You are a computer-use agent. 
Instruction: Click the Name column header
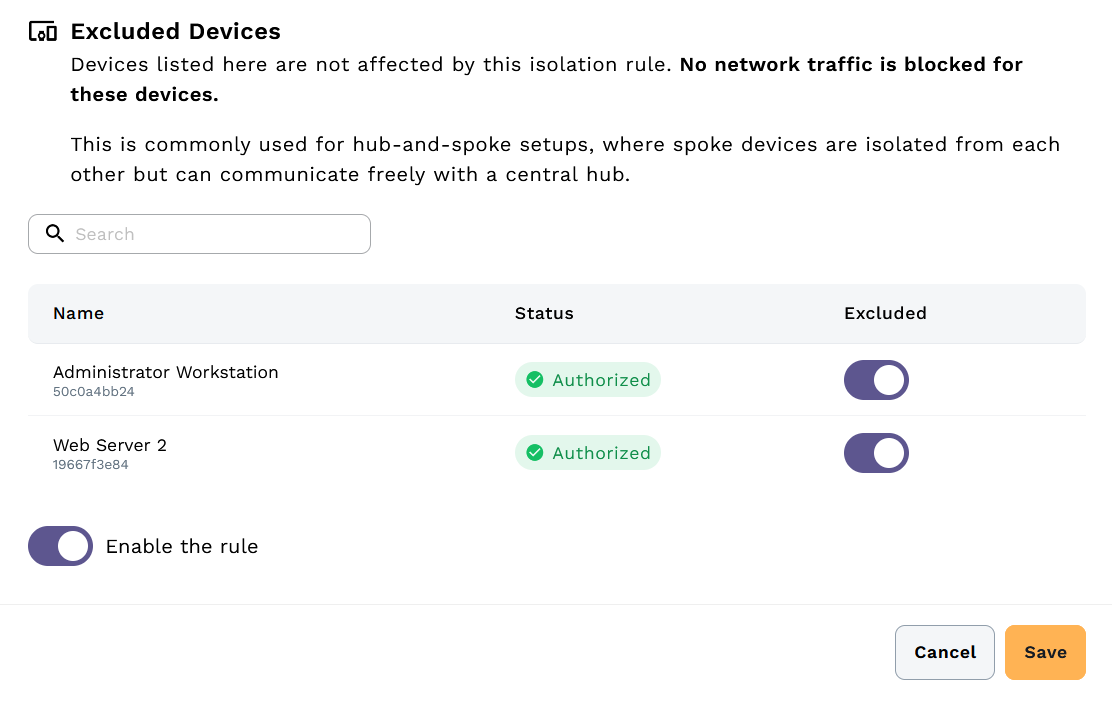78,313
